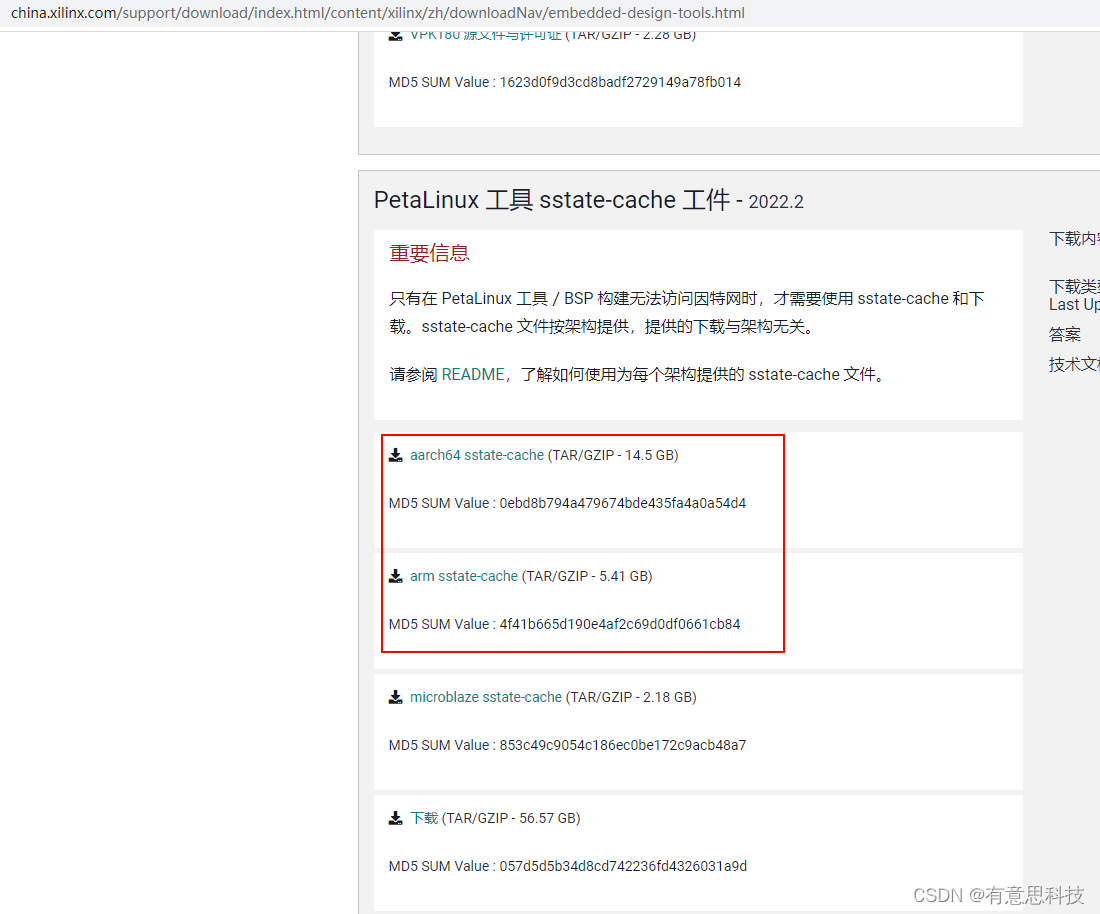The height and width of the screenshot is (914, 1100).
Task: Click the download icon beside aarch64 sstate-cache
Action: [395, 454]
